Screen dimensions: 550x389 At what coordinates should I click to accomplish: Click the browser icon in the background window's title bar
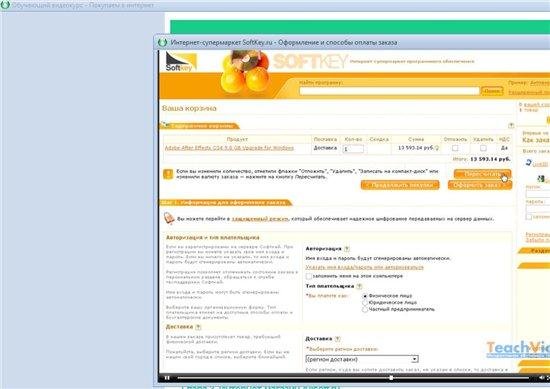click(x=5, y=5)
